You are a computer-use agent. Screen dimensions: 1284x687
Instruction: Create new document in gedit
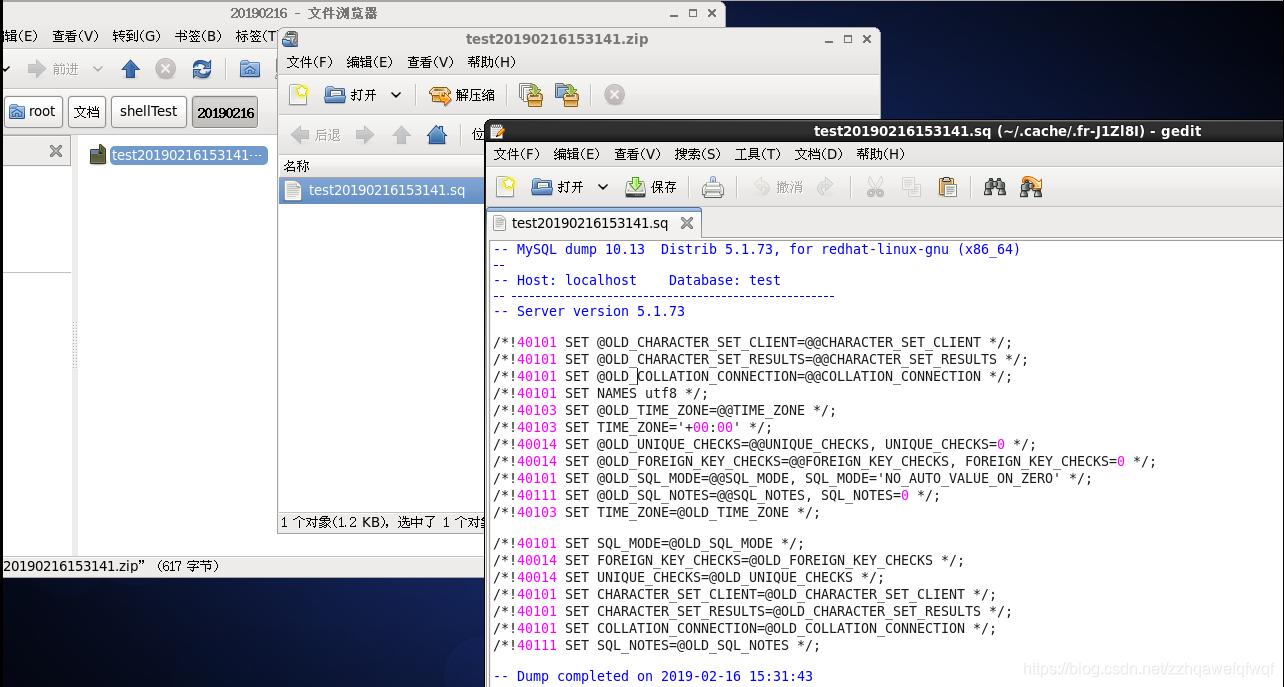[507, 186]
